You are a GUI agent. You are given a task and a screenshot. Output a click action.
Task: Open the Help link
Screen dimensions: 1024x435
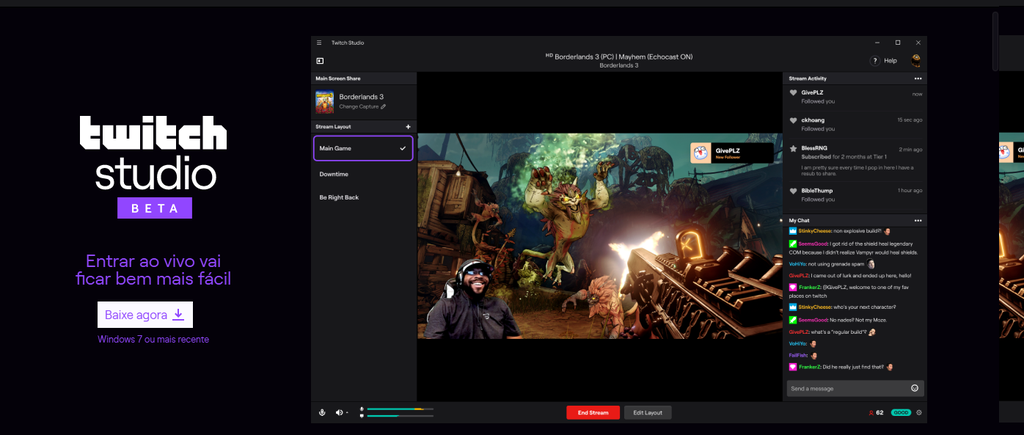(890, 61)
